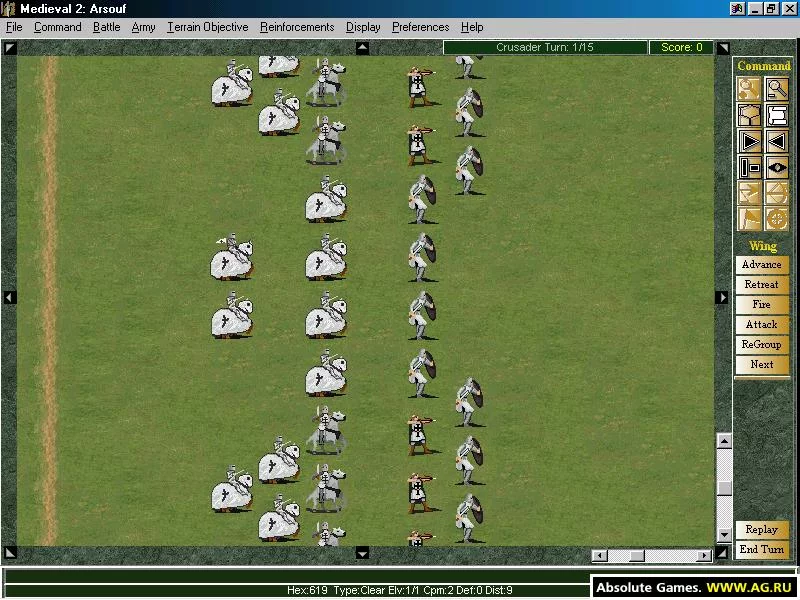This screenshot has height=600, width=800.
Task: Select the mounted knight carrying a banner
Action: pyautogui.click(x=231, y=257)
